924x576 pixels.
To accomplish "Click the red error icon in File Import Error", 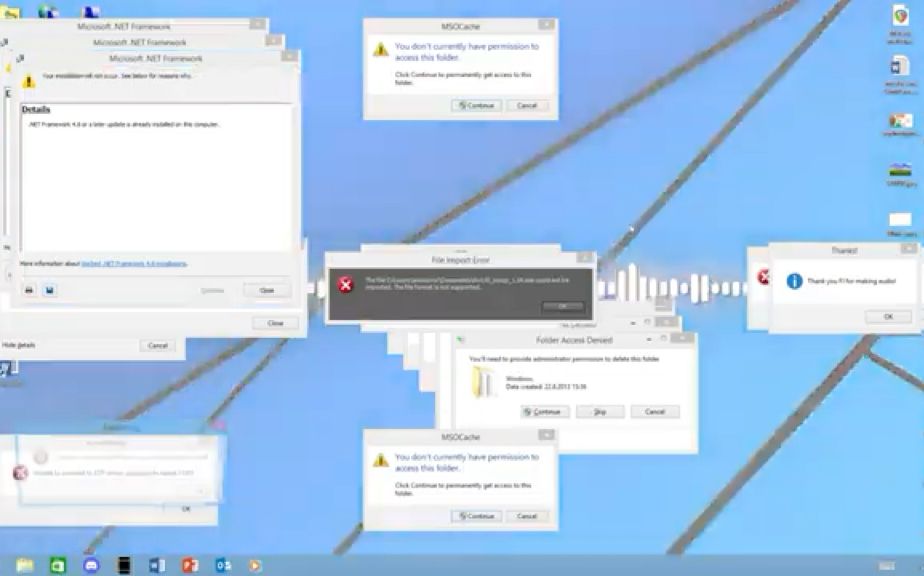I will tap(345, 285).
